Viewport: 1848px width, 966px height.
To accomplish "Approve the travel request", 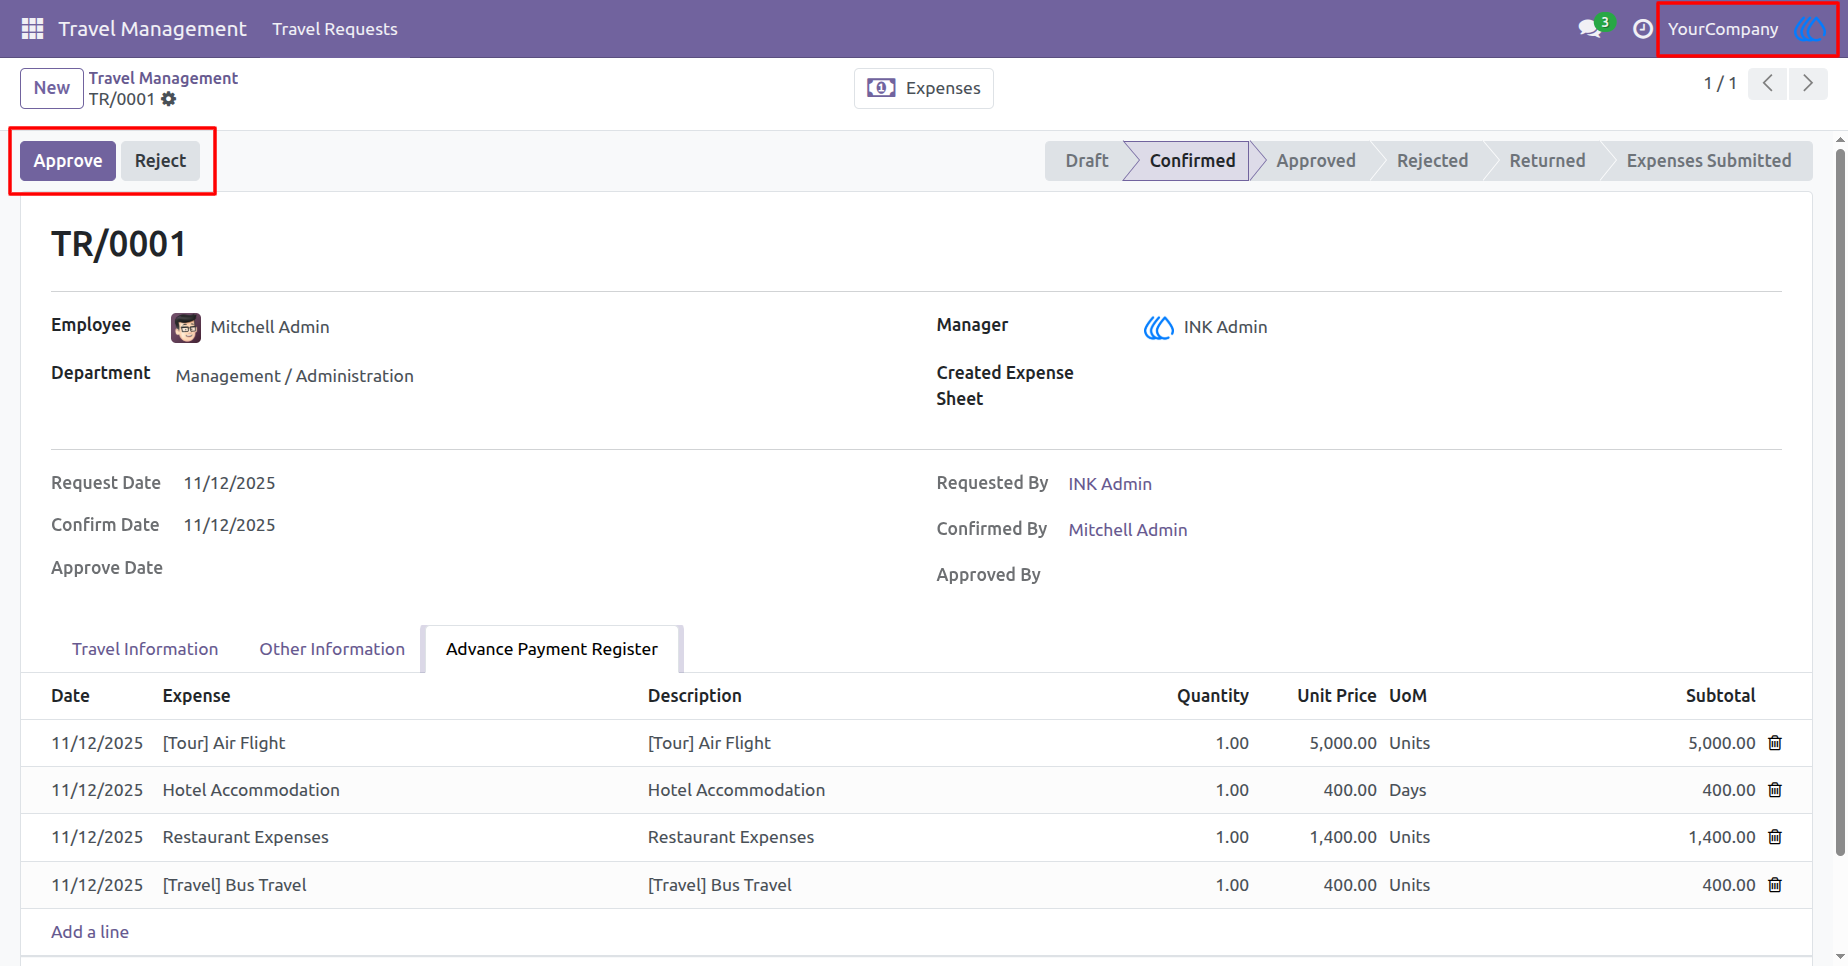I will tap(68, 161).
